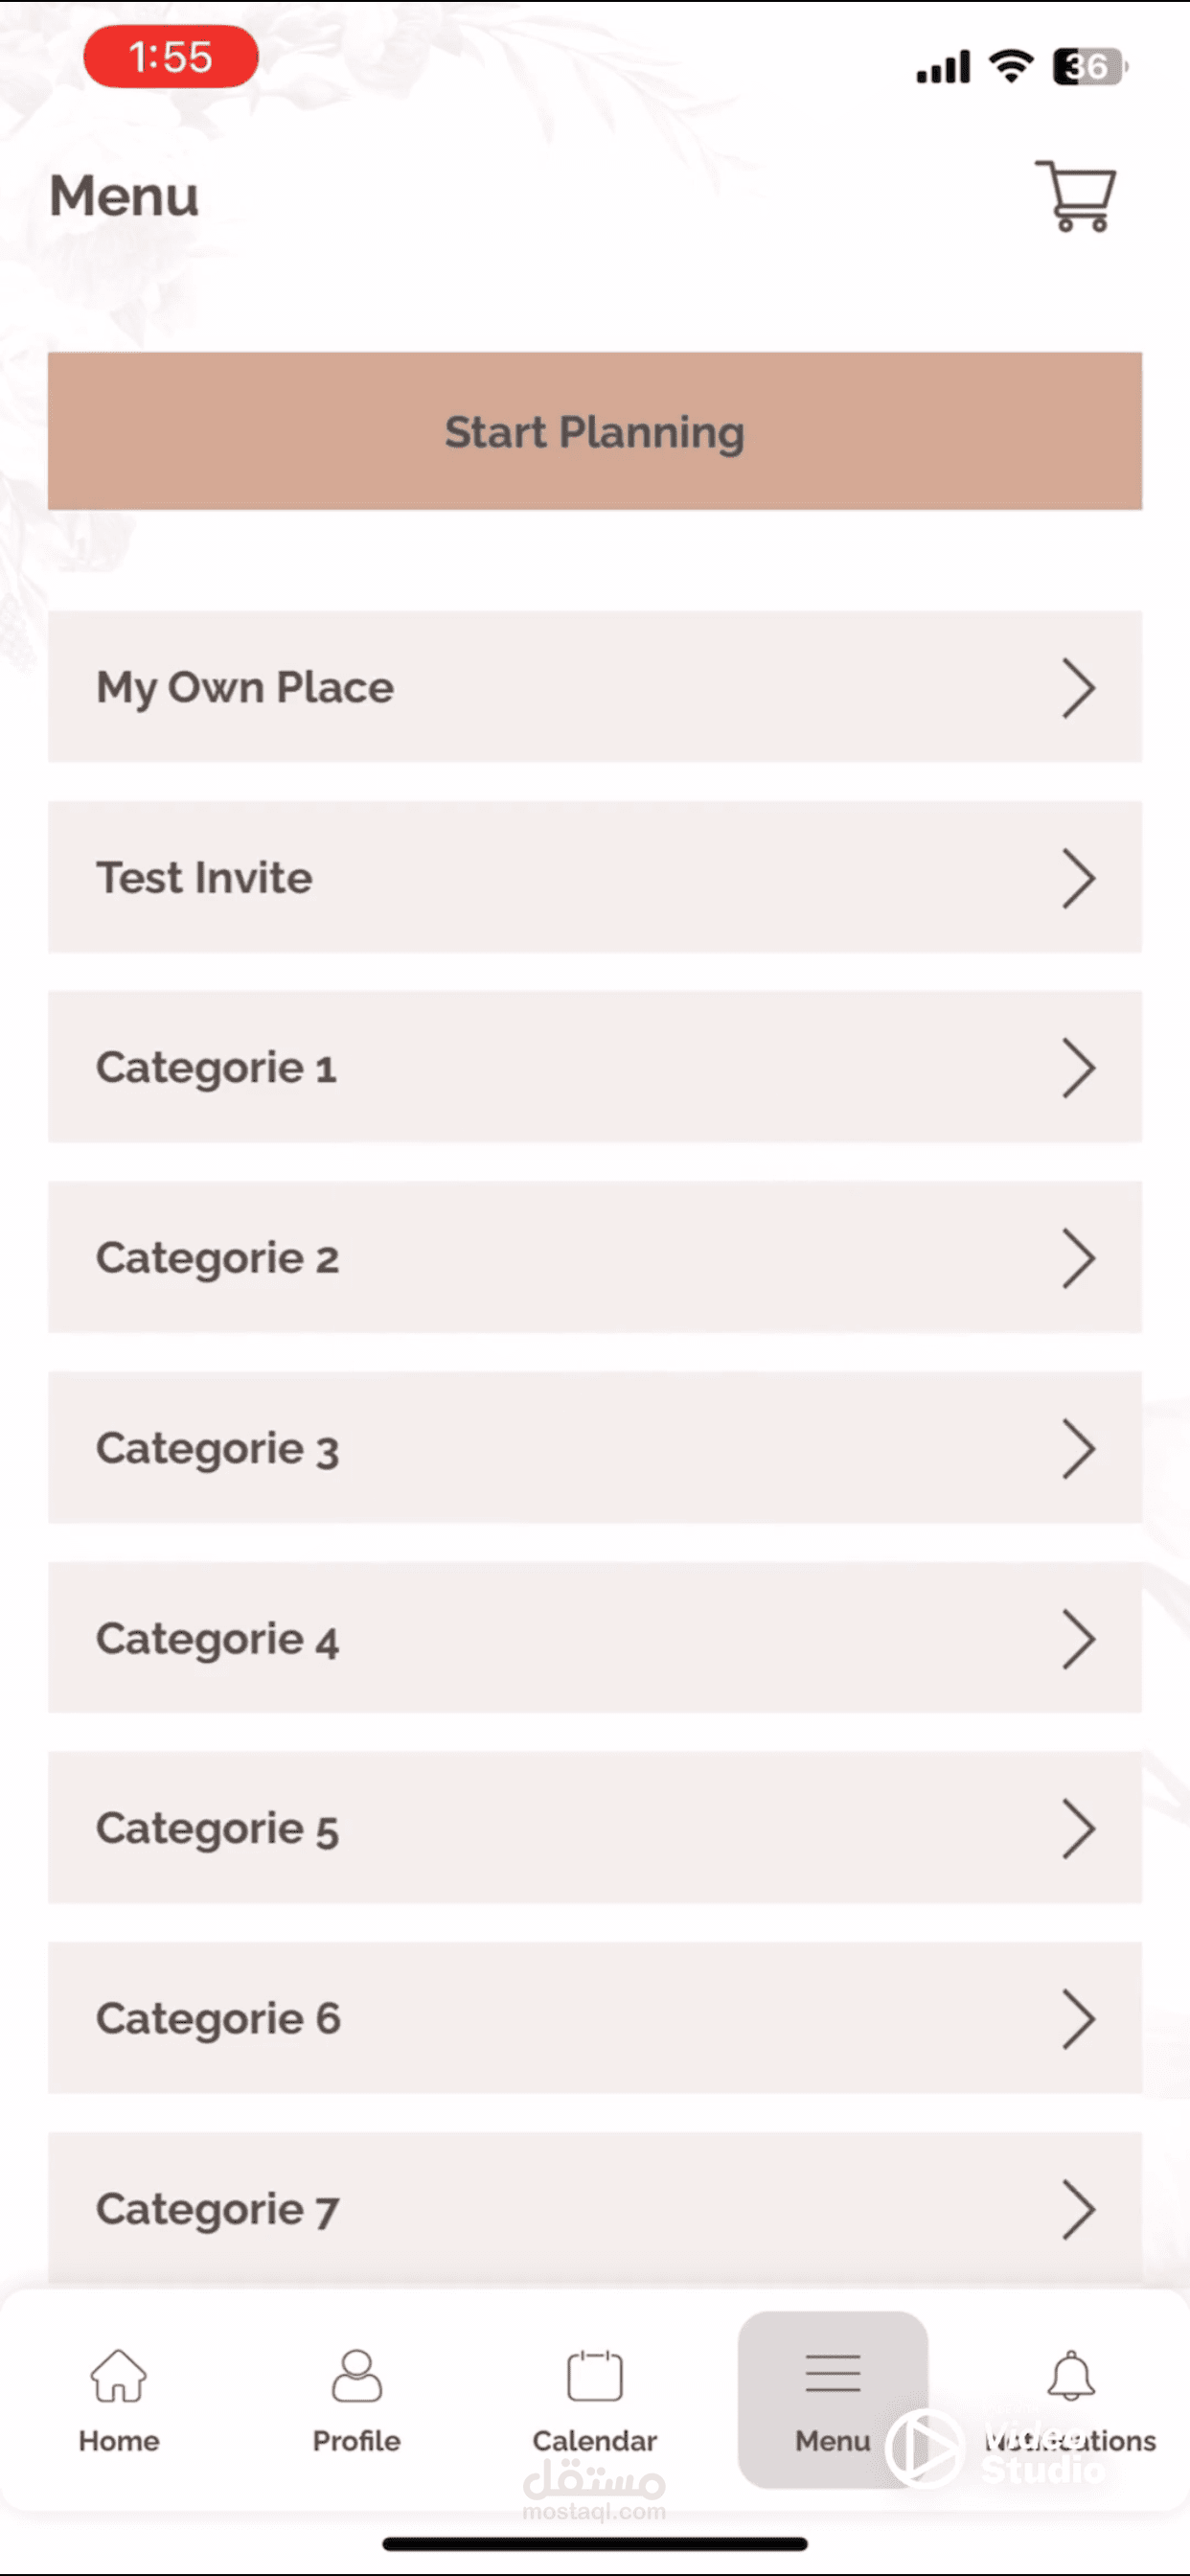Open the Notifications bell icon
1190x2576 pixels.
coord(1070,2376)
